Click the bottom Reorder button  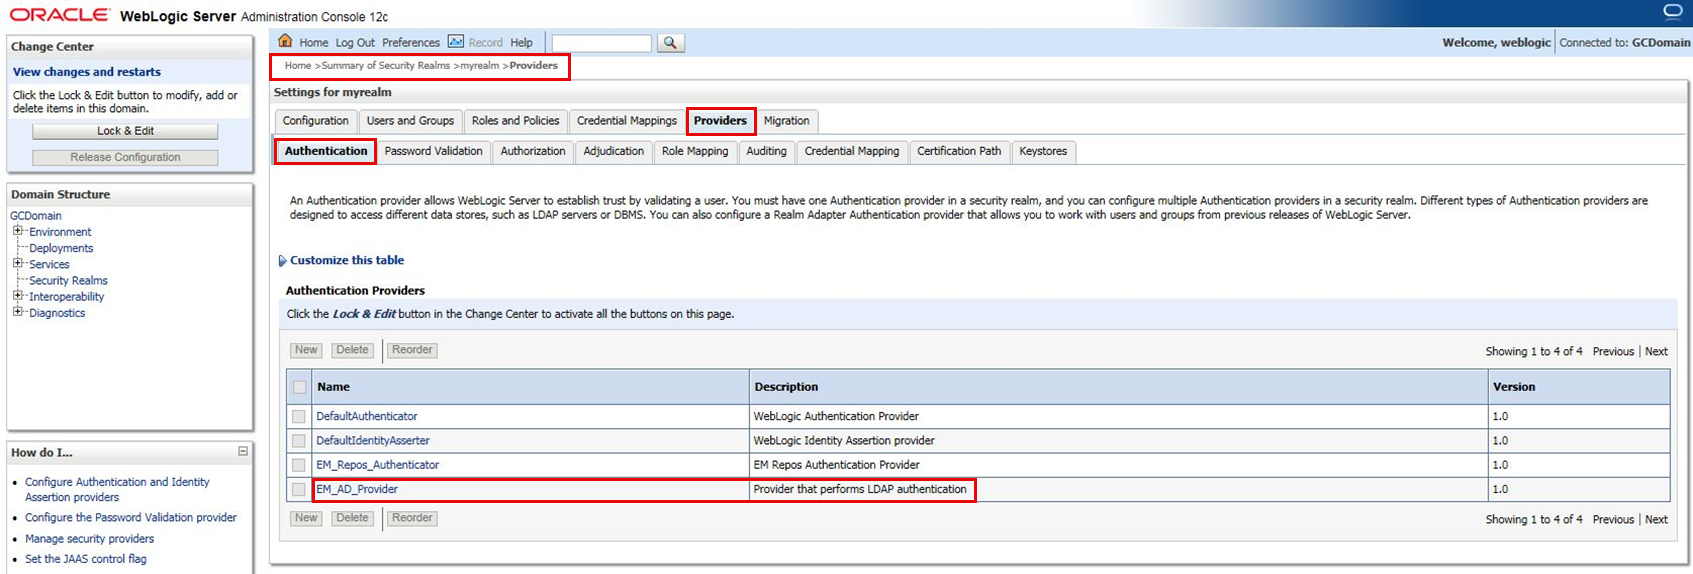pyautogui.click(x=412, y=518)
